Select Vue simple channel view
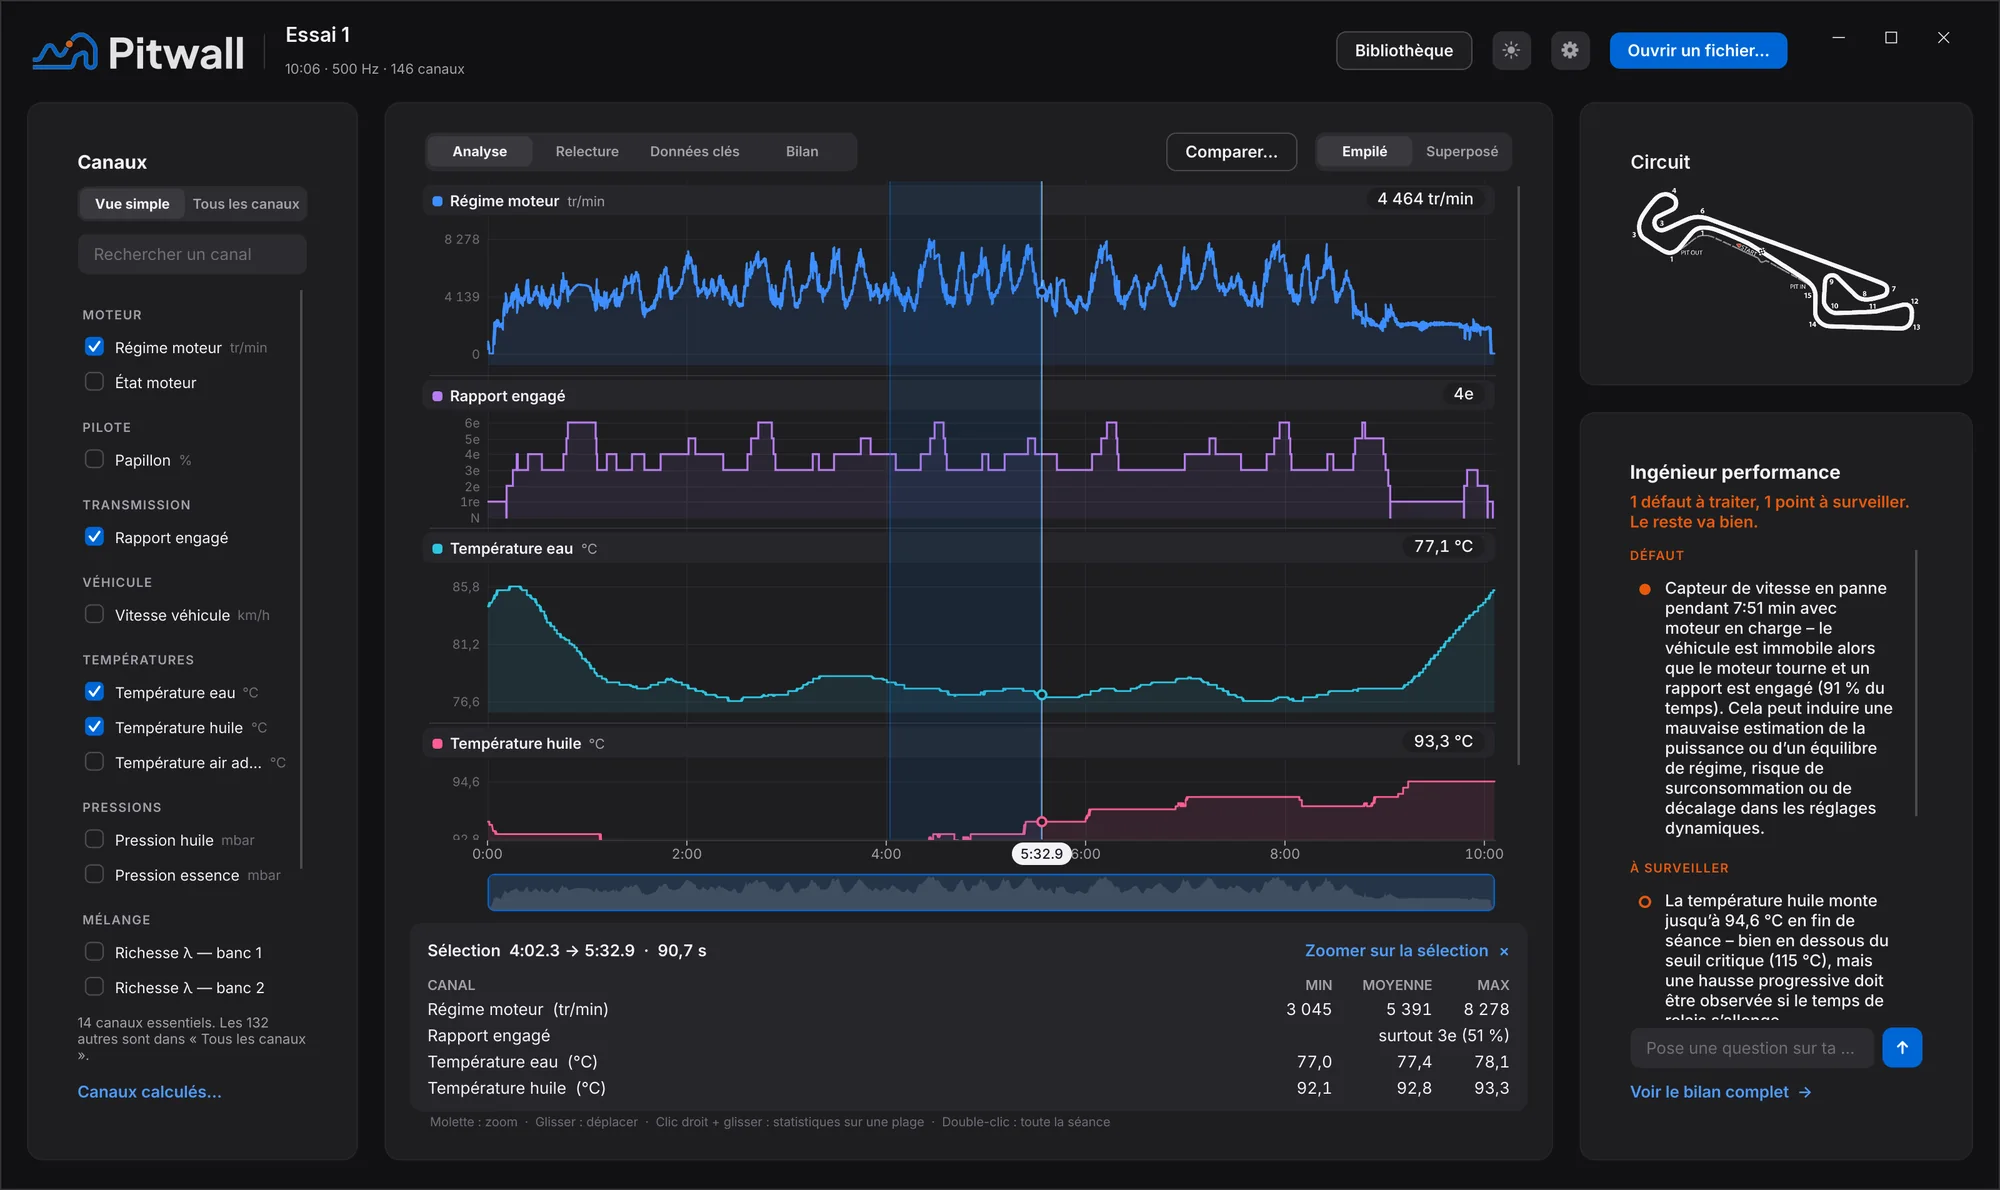The image size is (2000, 1190). pyautogui.click(x=132, y=204)
